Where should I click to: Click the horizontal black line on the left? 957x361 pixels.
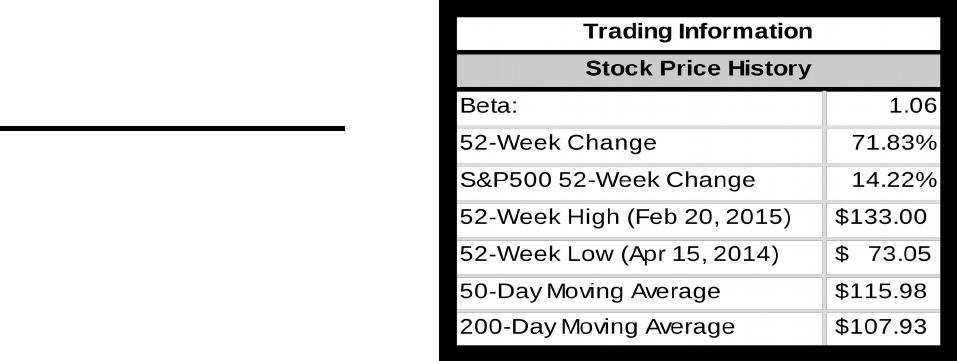[172, 128]
